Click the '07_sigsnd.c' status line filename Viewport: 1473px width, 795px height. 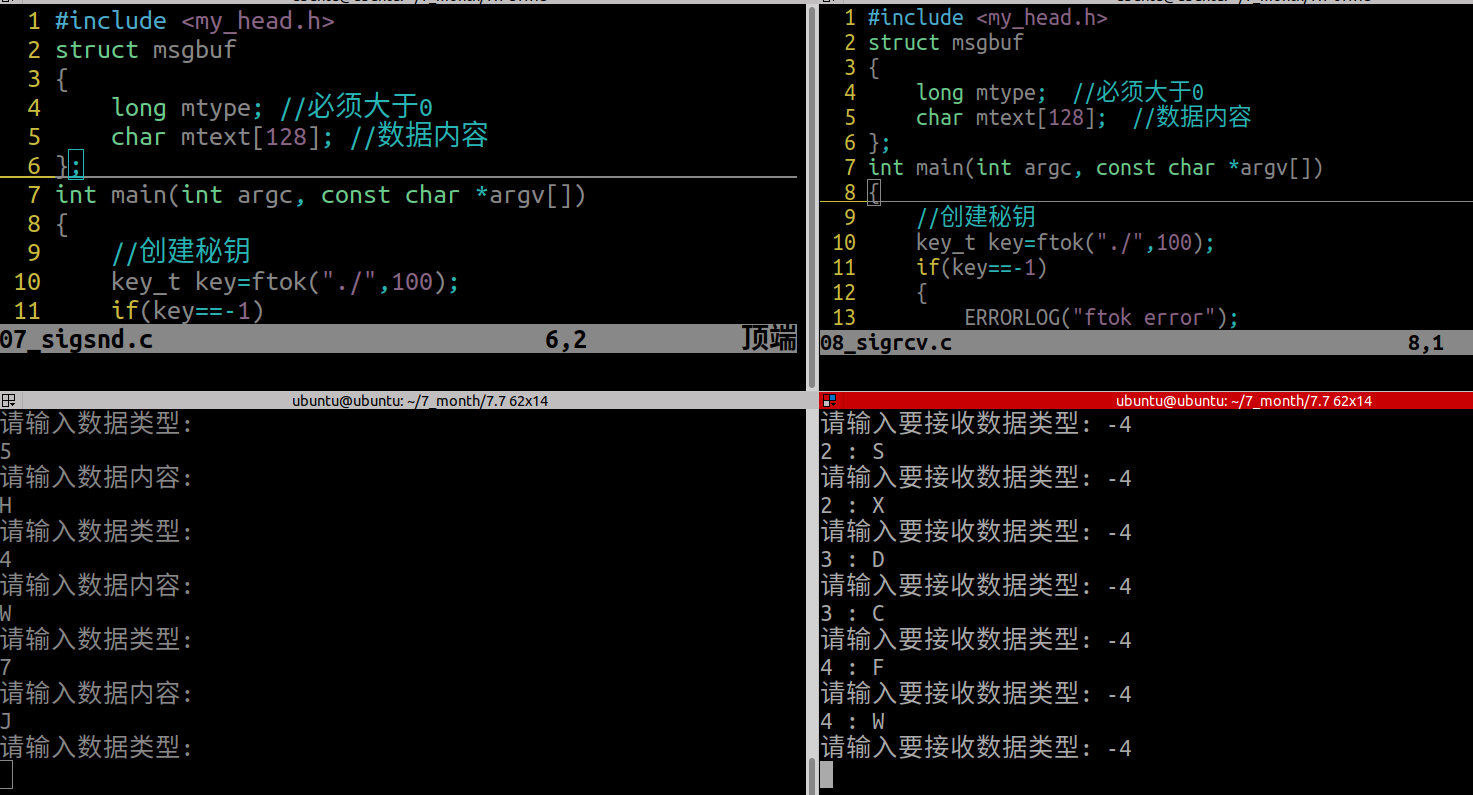(77, 340)
